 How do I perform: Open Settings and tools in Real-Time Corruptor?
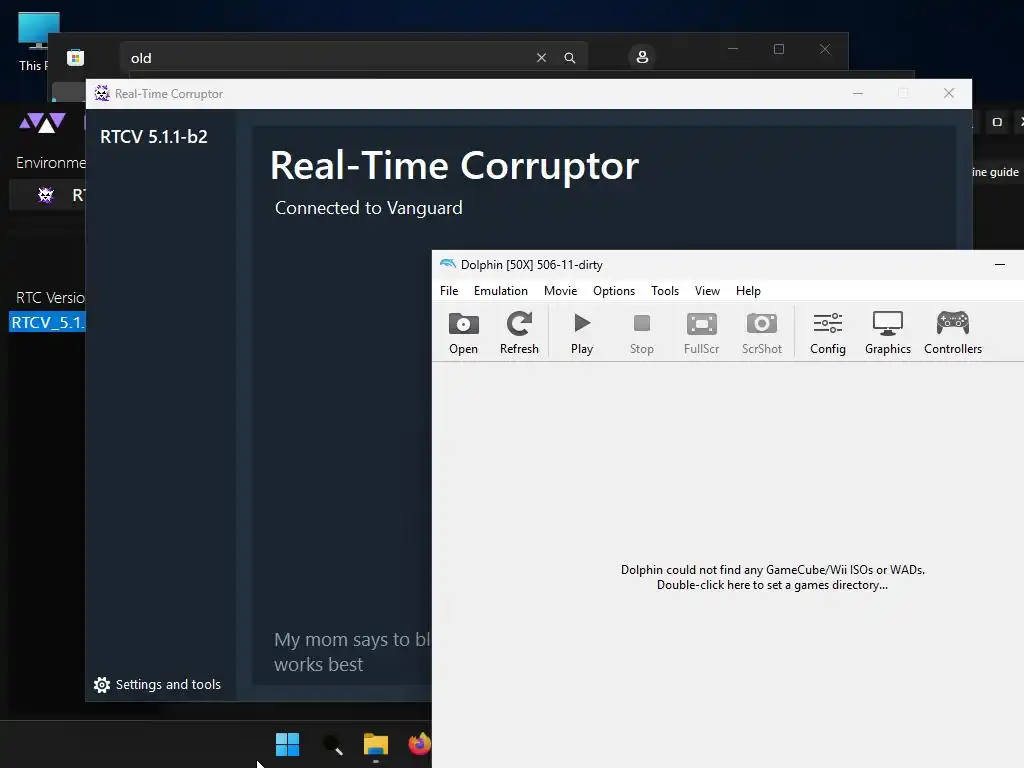coord(157,684)
